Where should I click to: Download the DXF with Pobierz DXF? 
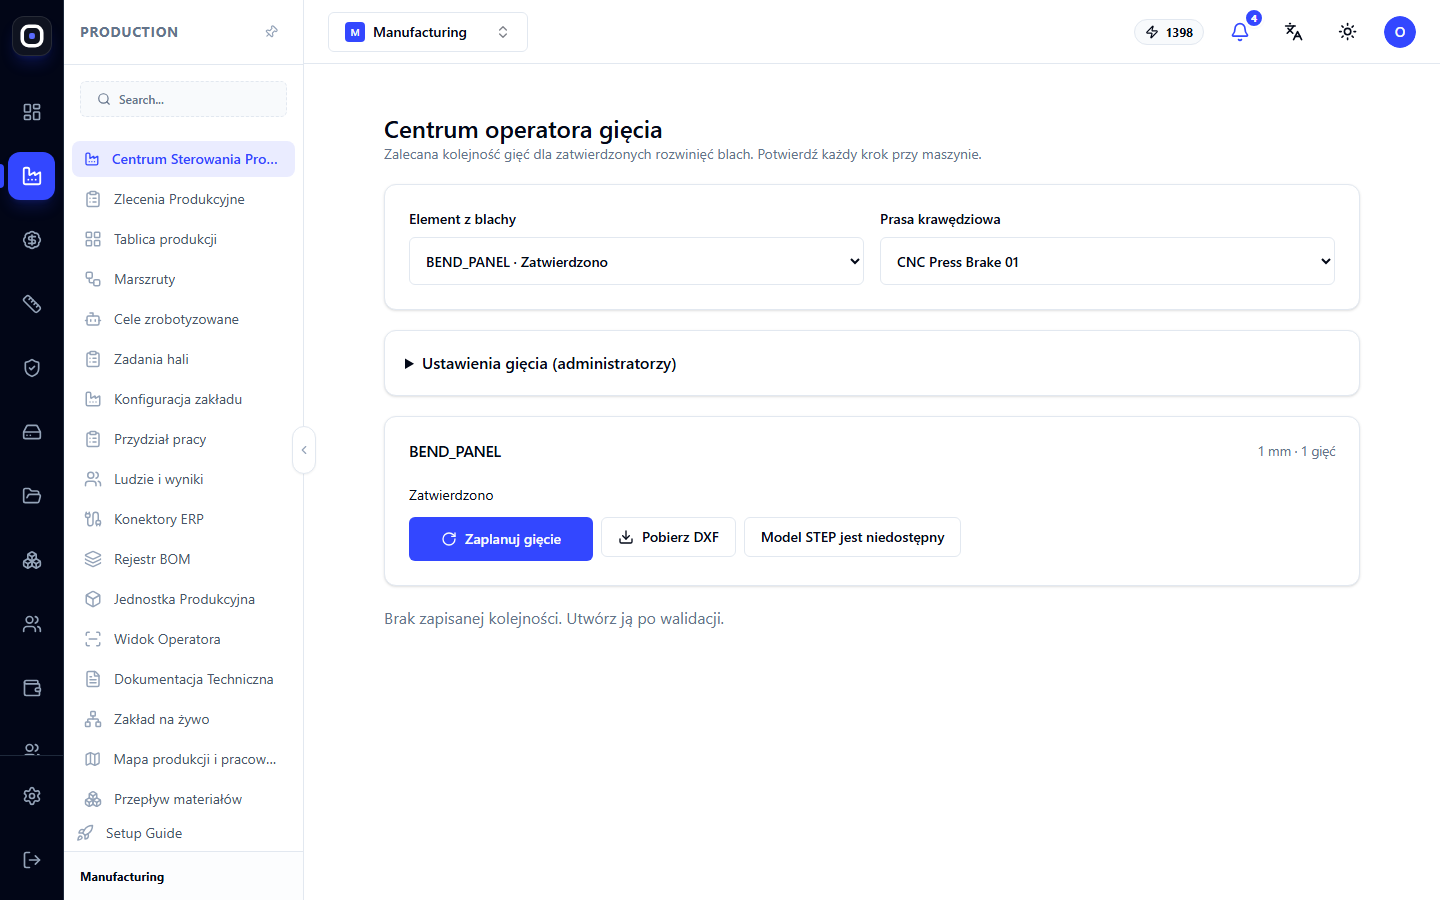click(668, 537)
